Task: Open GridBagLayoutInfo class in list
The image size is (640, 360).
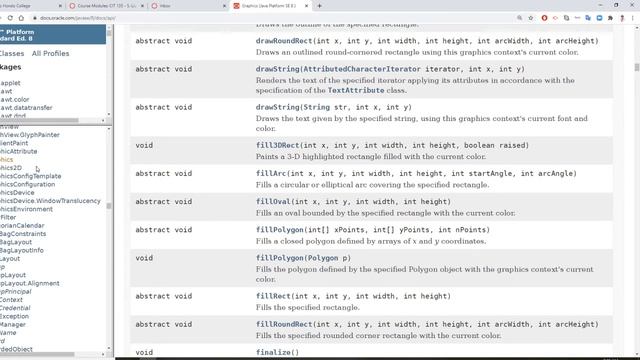Action: [x=22, y=250]
